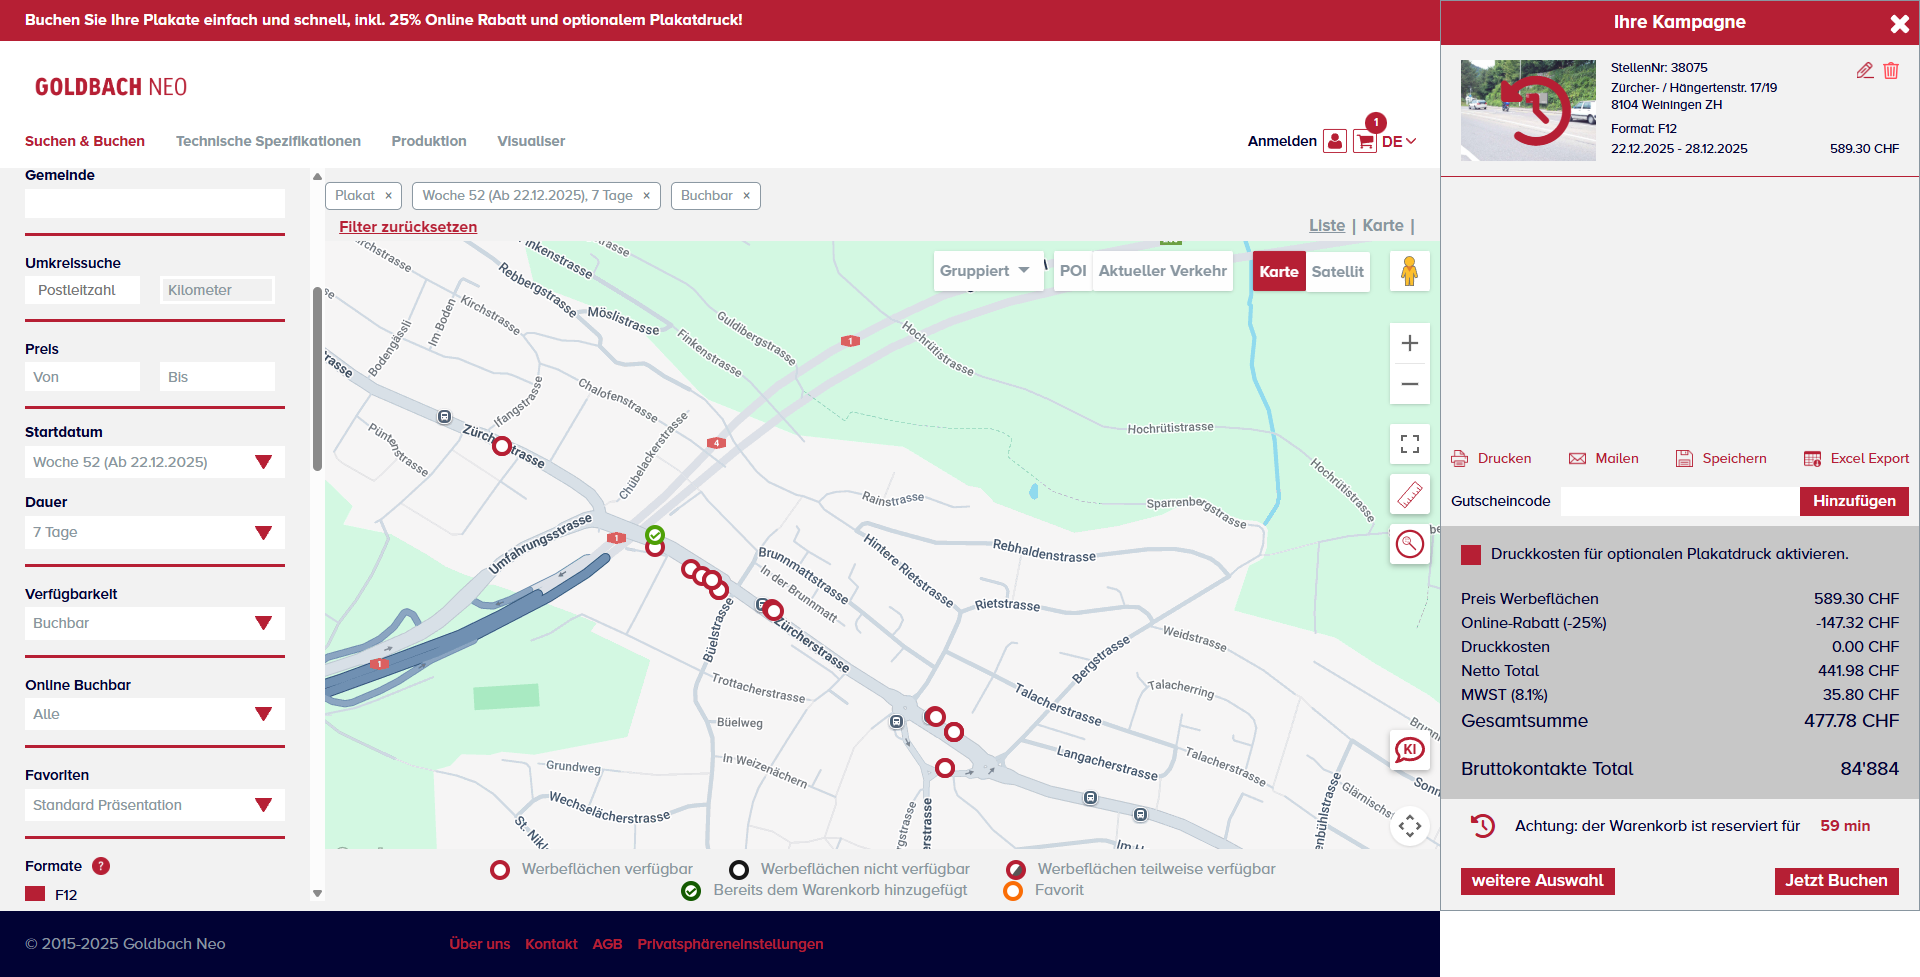Viewport: 1920px width, 977px height.
Task: Open Technische Spezifikationen menu item
Action: 268,141
